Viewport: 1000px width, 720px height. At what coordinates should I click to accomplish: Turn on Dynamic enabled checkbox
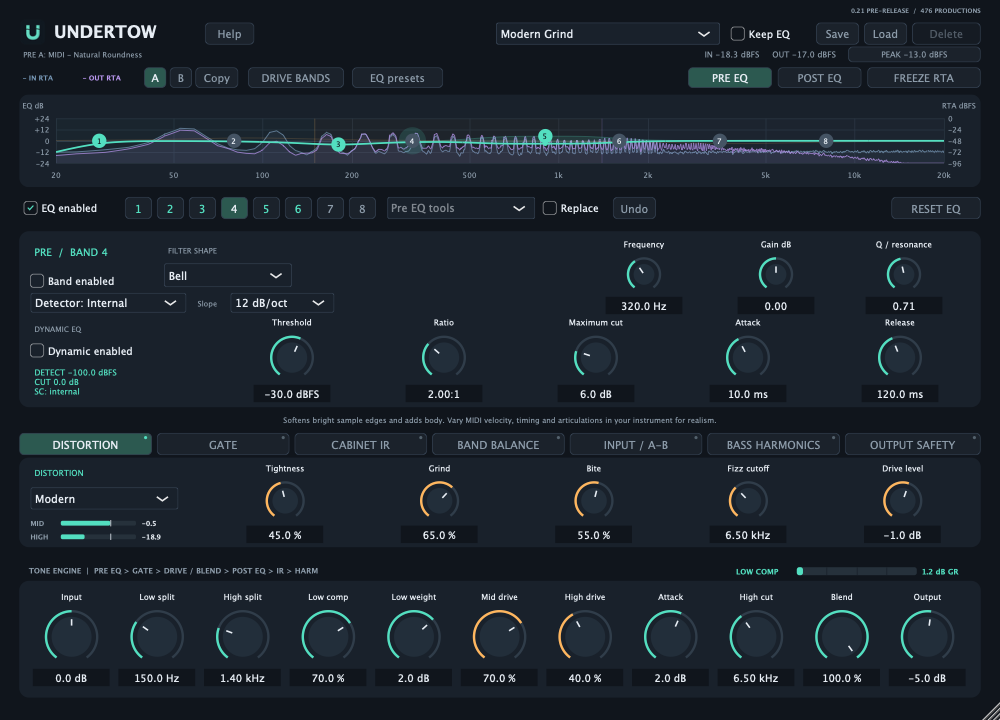[x=37, y=351]
